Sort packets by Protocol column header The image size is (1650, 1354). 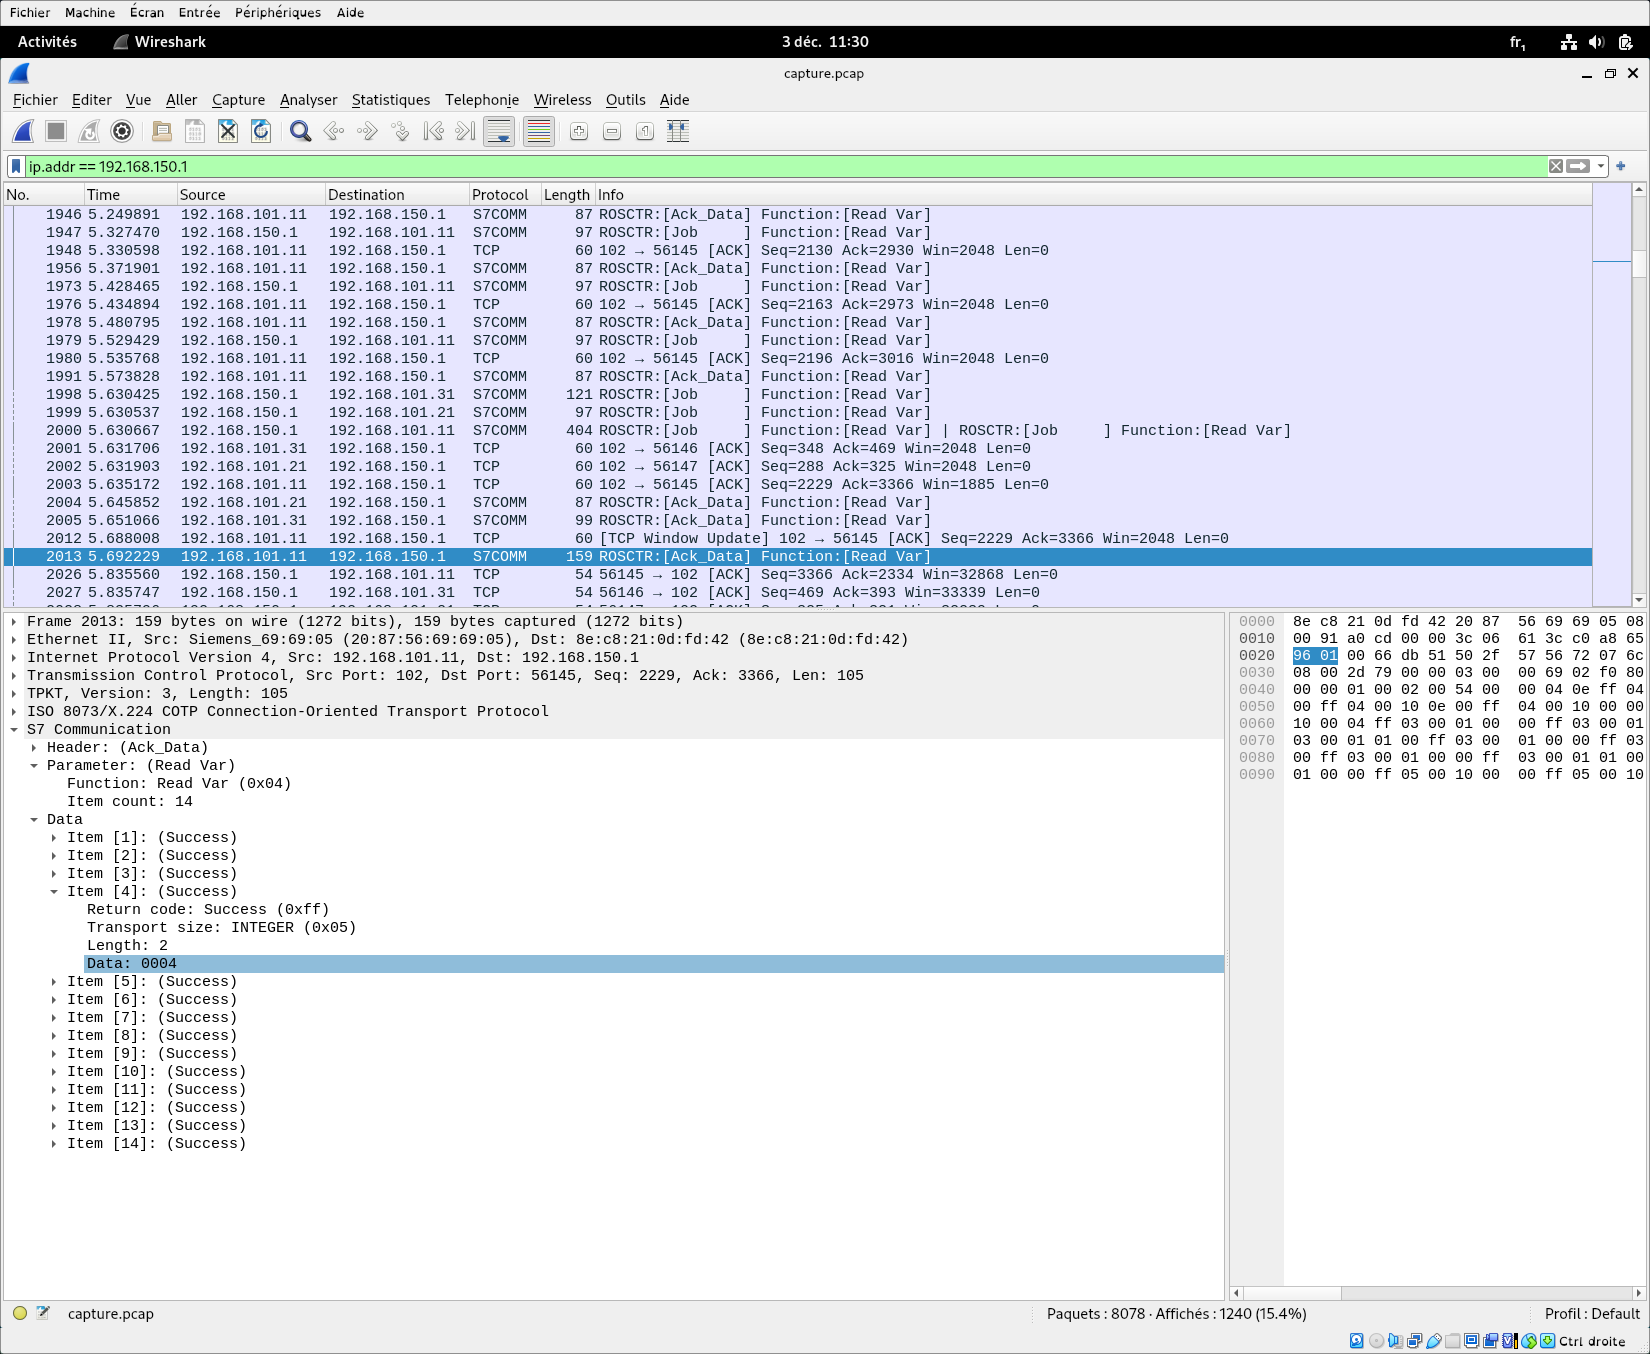point(504,194)
